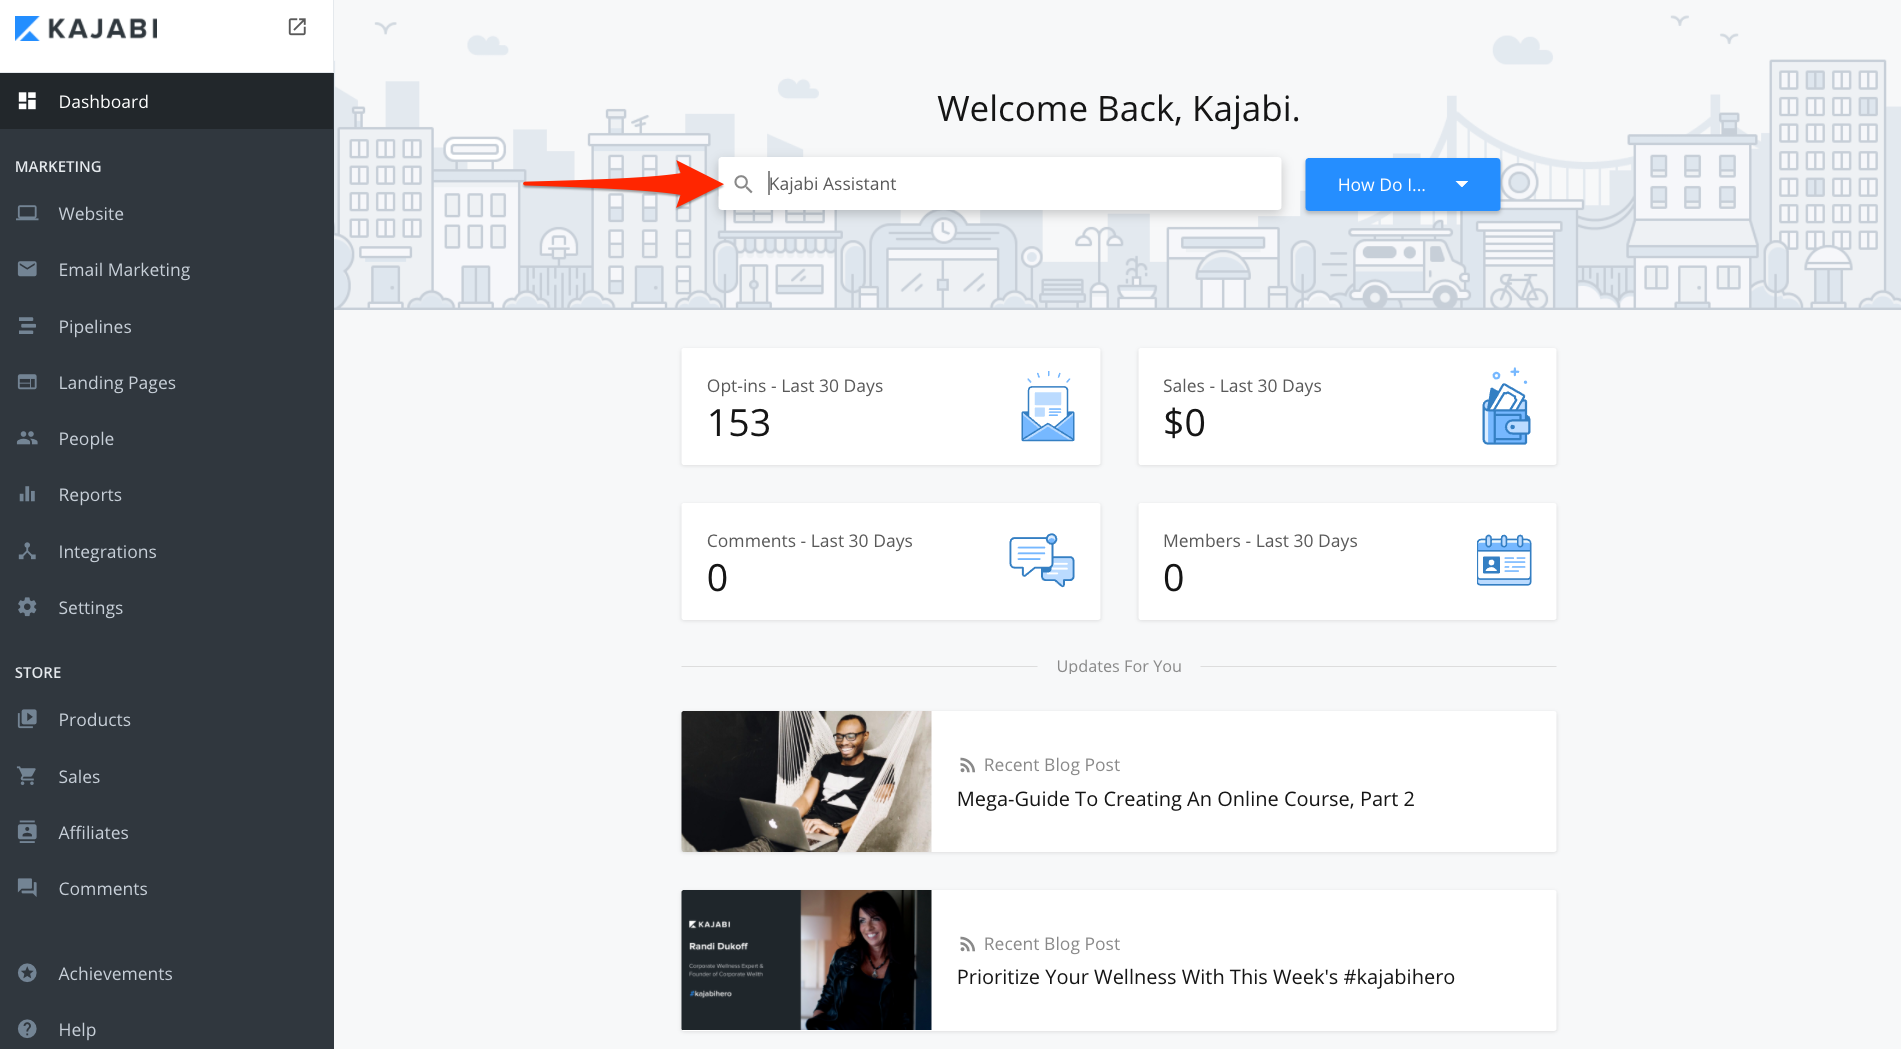Click the Email Marketing envelope icon
1901x1049 pixels.
(x=27, y=269)
